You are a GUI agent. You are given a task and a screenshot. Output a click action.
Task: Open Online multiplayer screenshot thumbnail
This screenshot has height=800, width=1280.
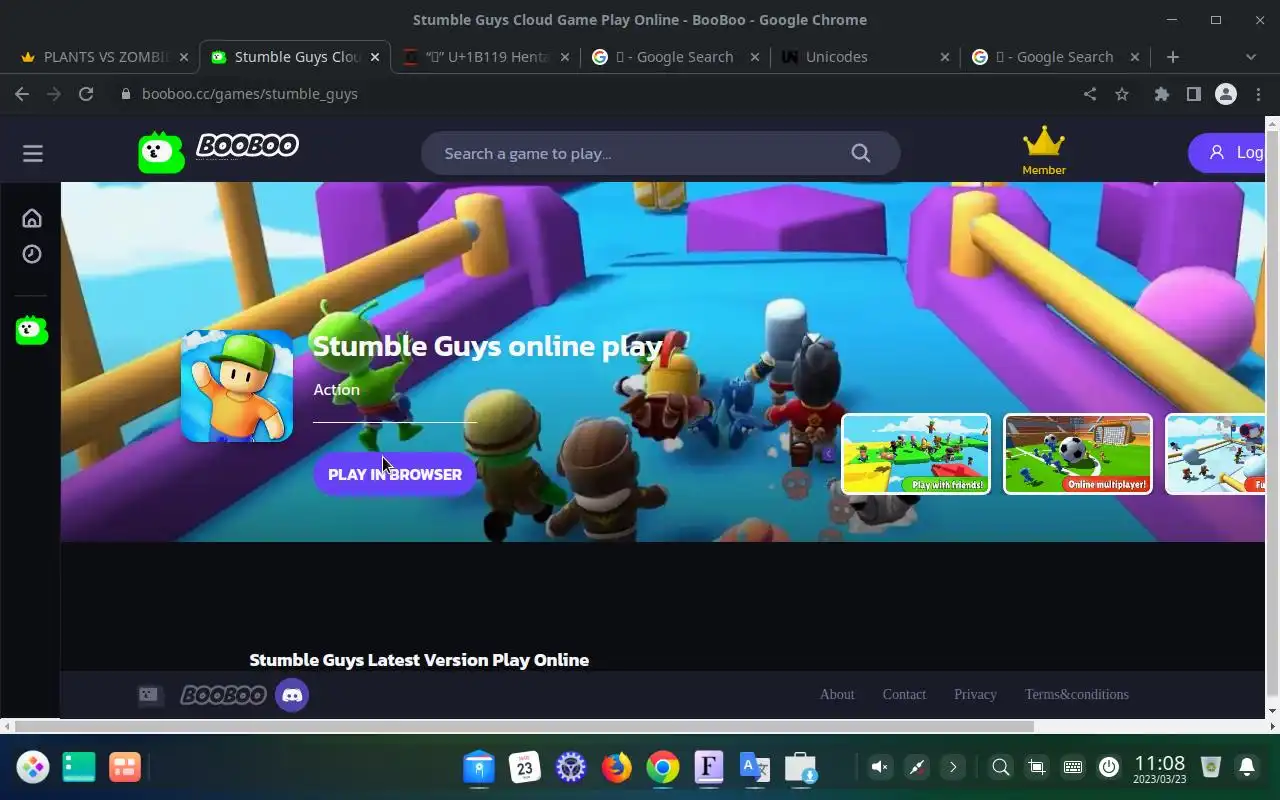pyautogui.click(x=1078, y=454)
